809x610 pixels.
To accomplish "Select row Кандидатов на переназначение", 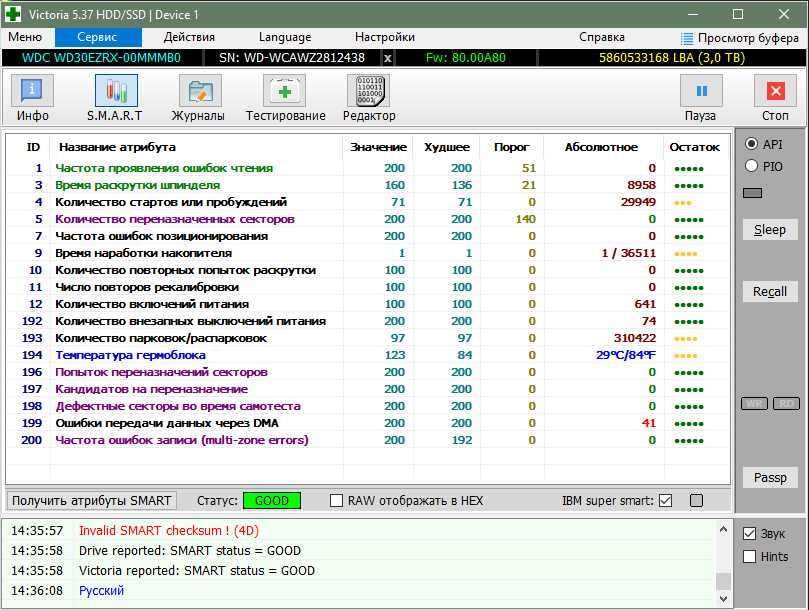I will click(368, 389).
